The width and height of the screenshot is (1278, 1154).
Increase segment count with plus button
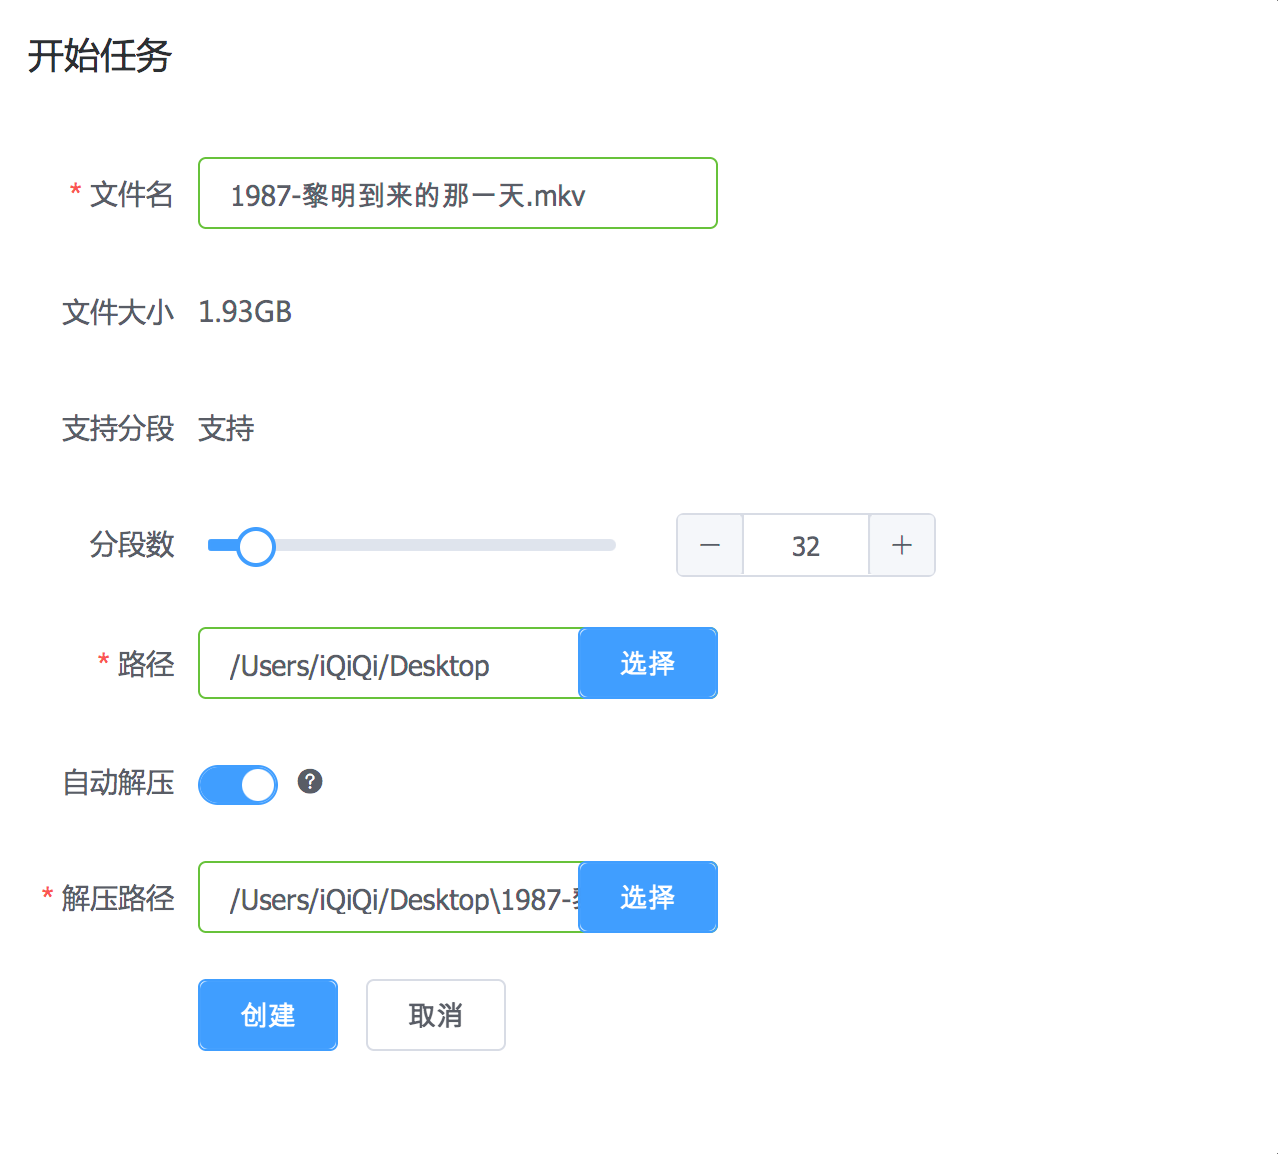tap(902, 545)
